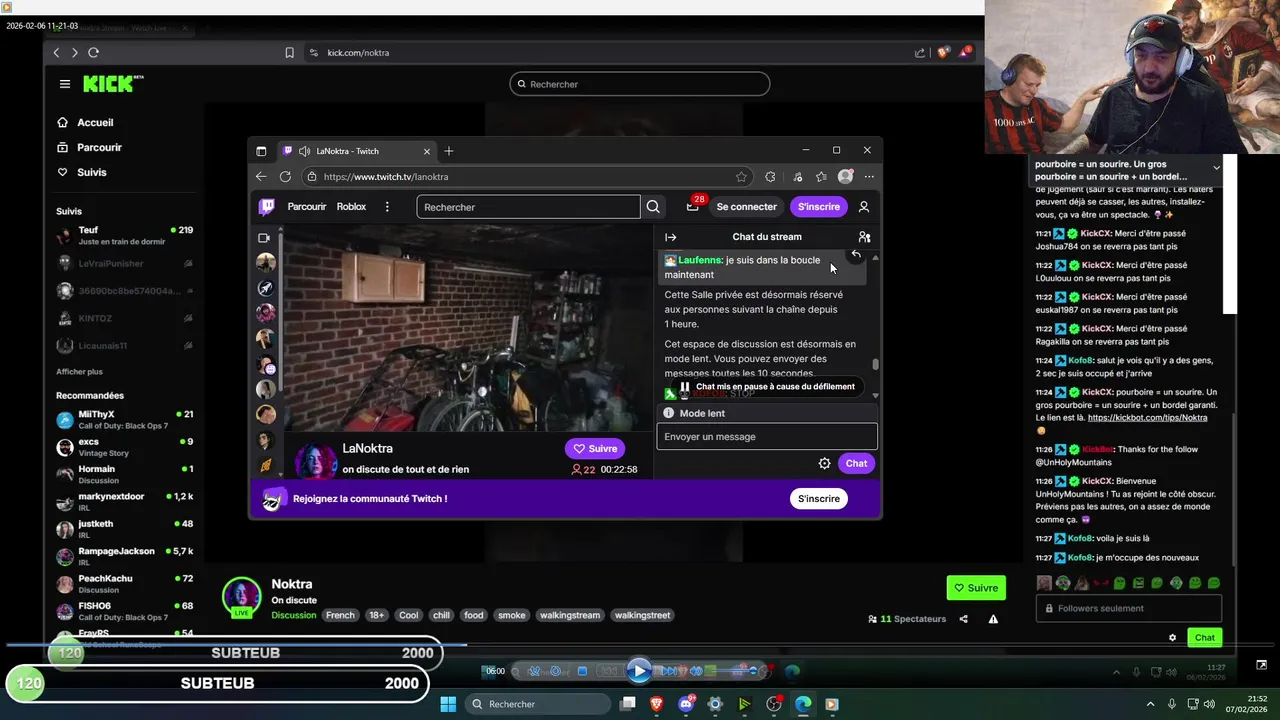Select the smoke tag
This screenshot has width=1280, height=720.
511,615
